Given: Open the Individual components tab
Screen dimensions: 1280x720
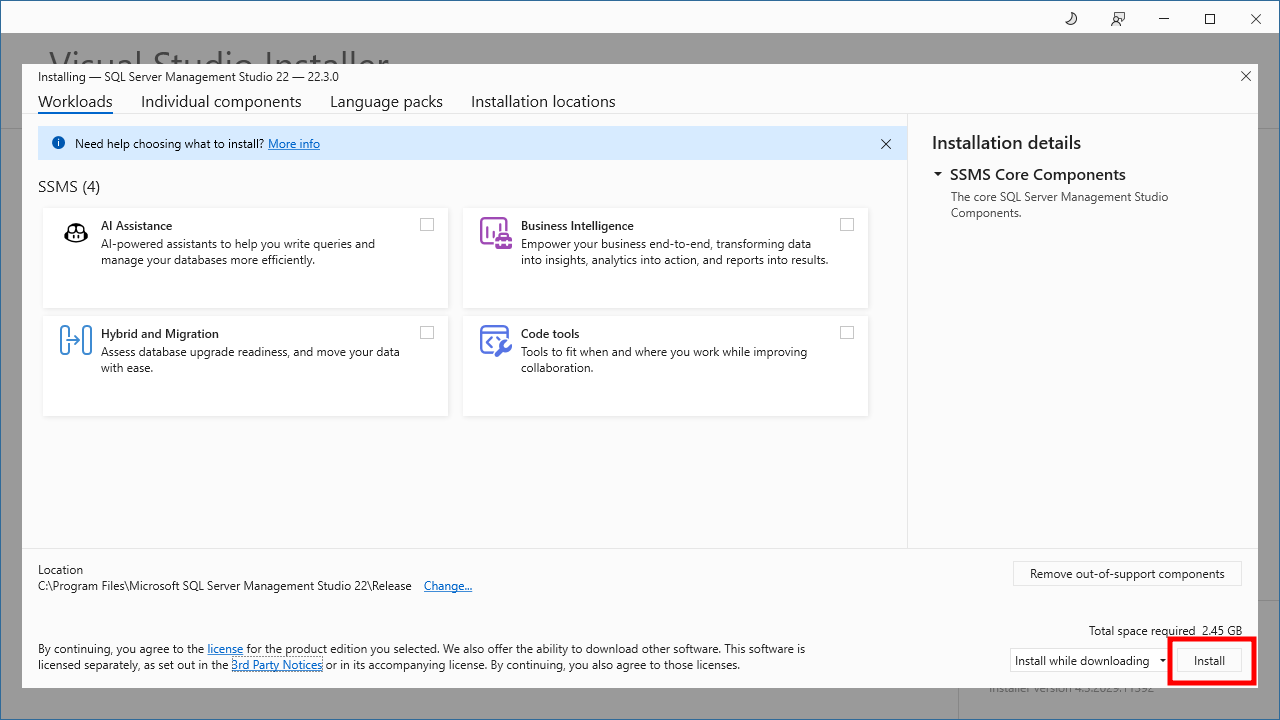Looking at the screenshot, I should click(221, 102).
